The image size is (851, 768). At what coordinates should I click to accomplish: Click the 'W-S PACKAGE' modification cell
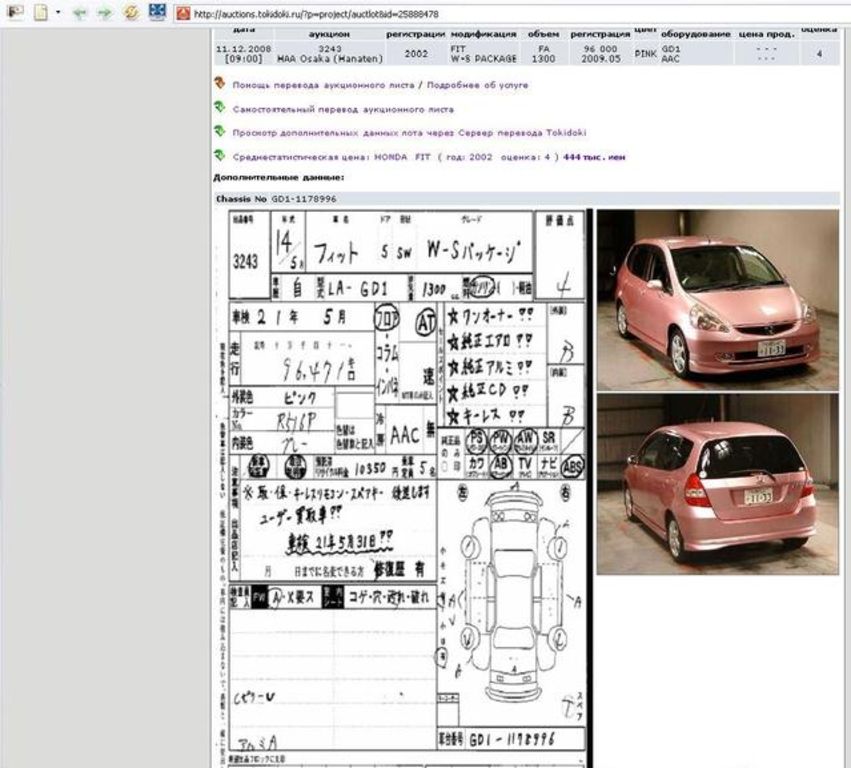pyautogui.click(x=484, y=54)
